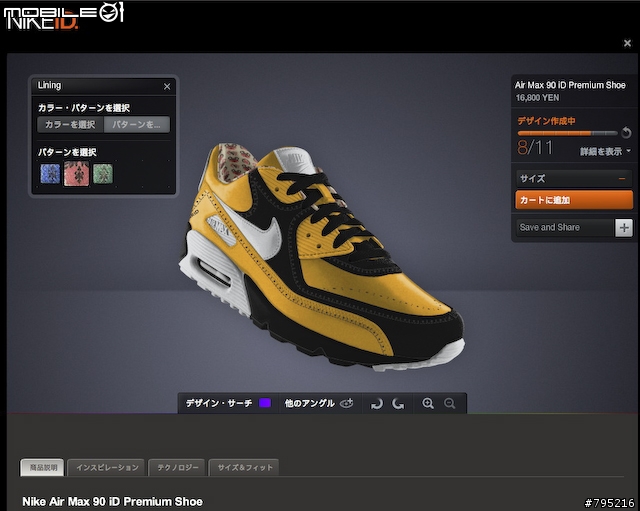
Task: Click the Mobile NIKEiD logo
Action: click(63, 16)
